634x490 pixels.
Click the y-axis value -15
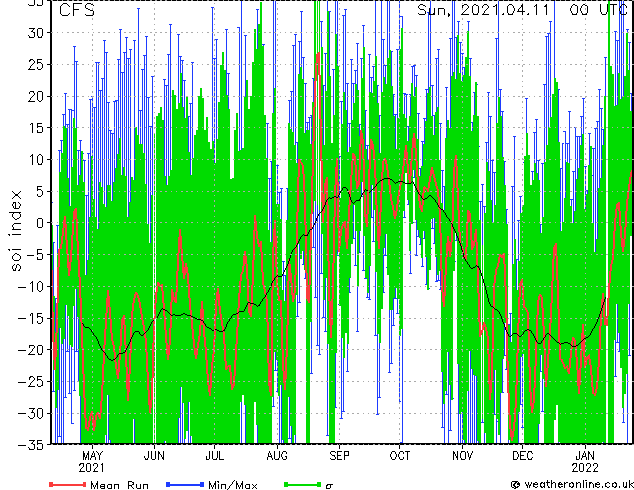point(32,319)
